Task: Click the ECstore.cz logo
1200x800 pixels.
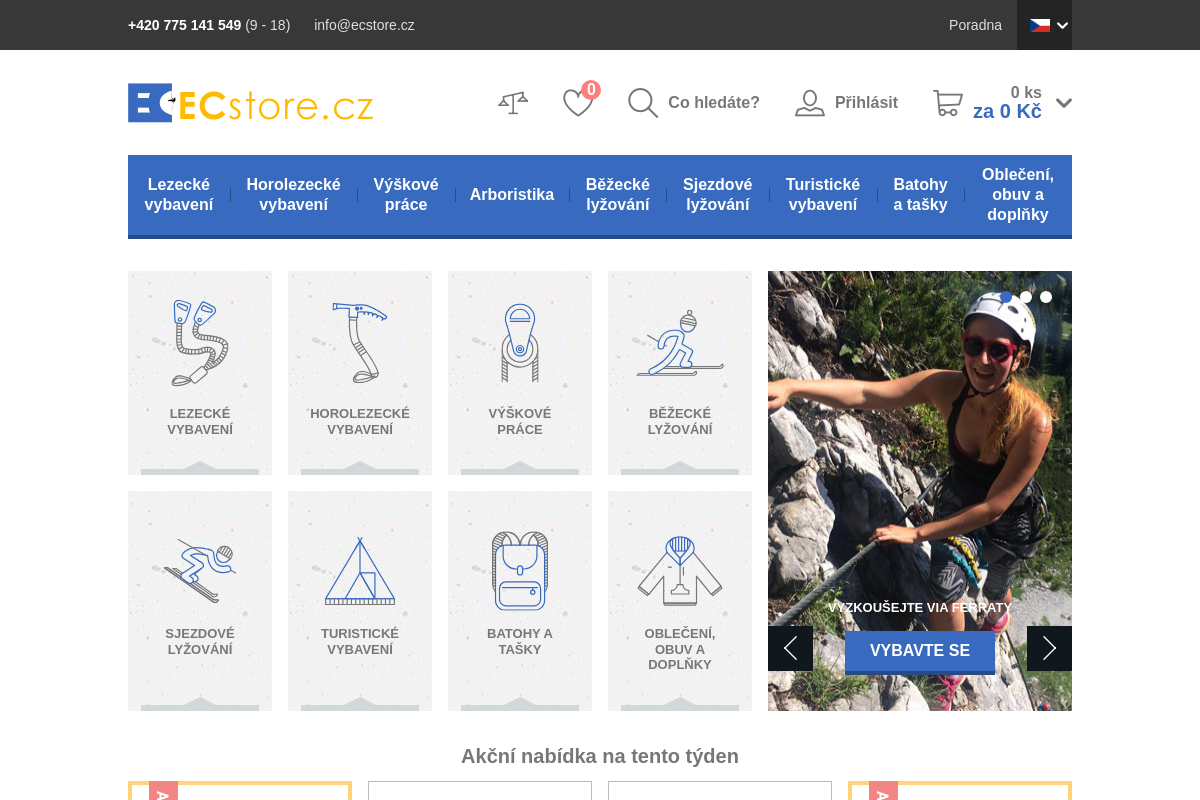Action: 250,103
